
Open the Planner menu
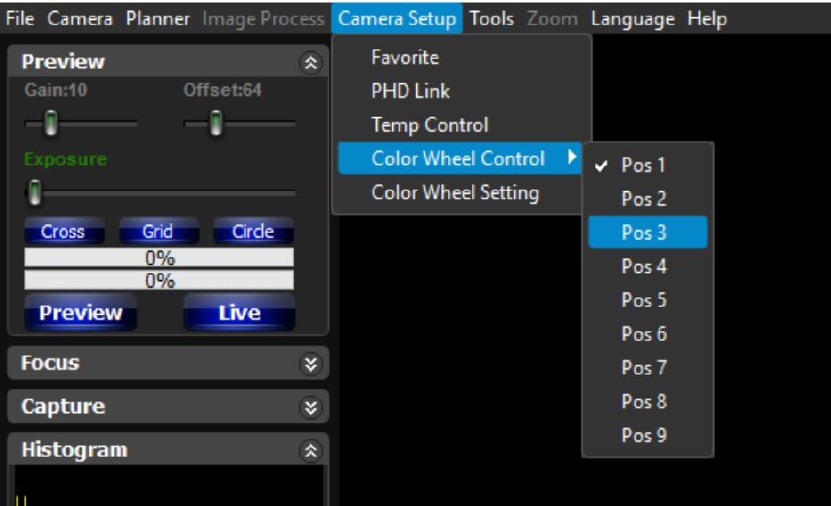point(157,19)
